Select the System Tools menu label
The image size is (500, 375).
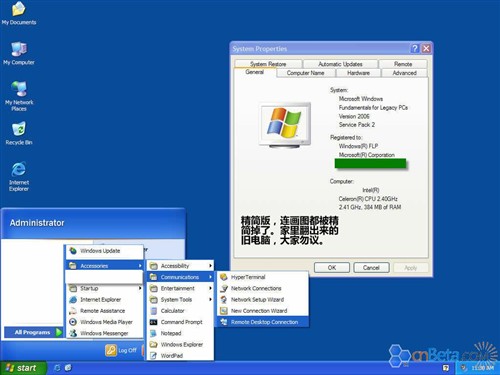[176, 300]
